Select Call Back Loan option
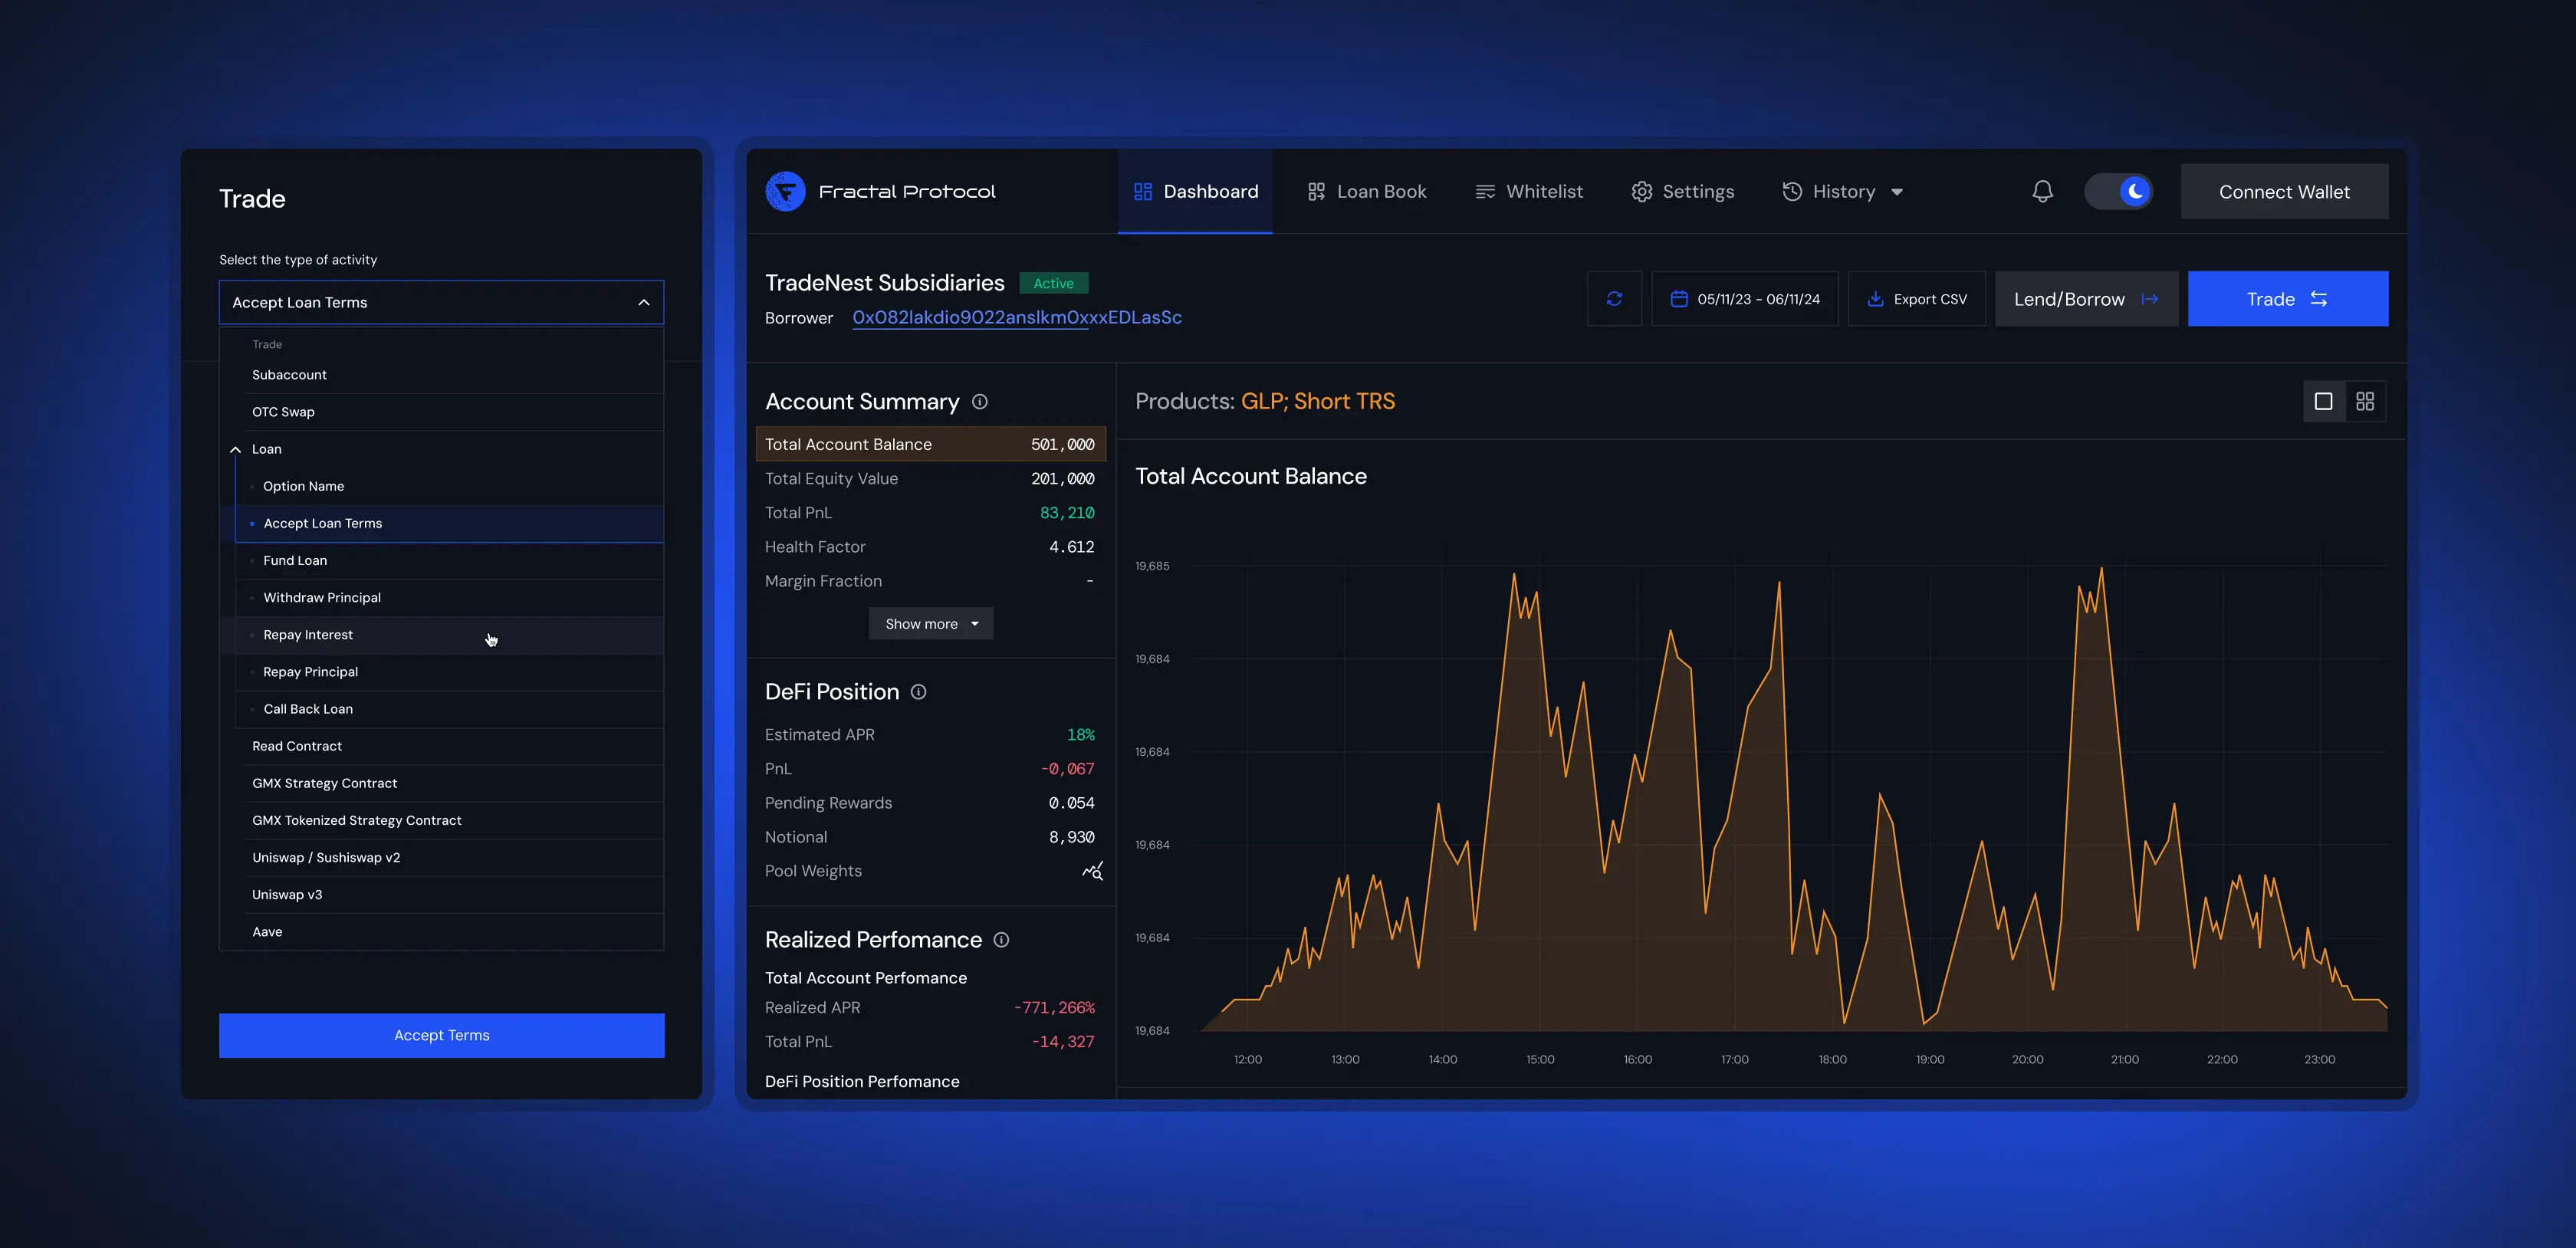This screenshot has height=1248, width=2576. (x=449, y=709)
